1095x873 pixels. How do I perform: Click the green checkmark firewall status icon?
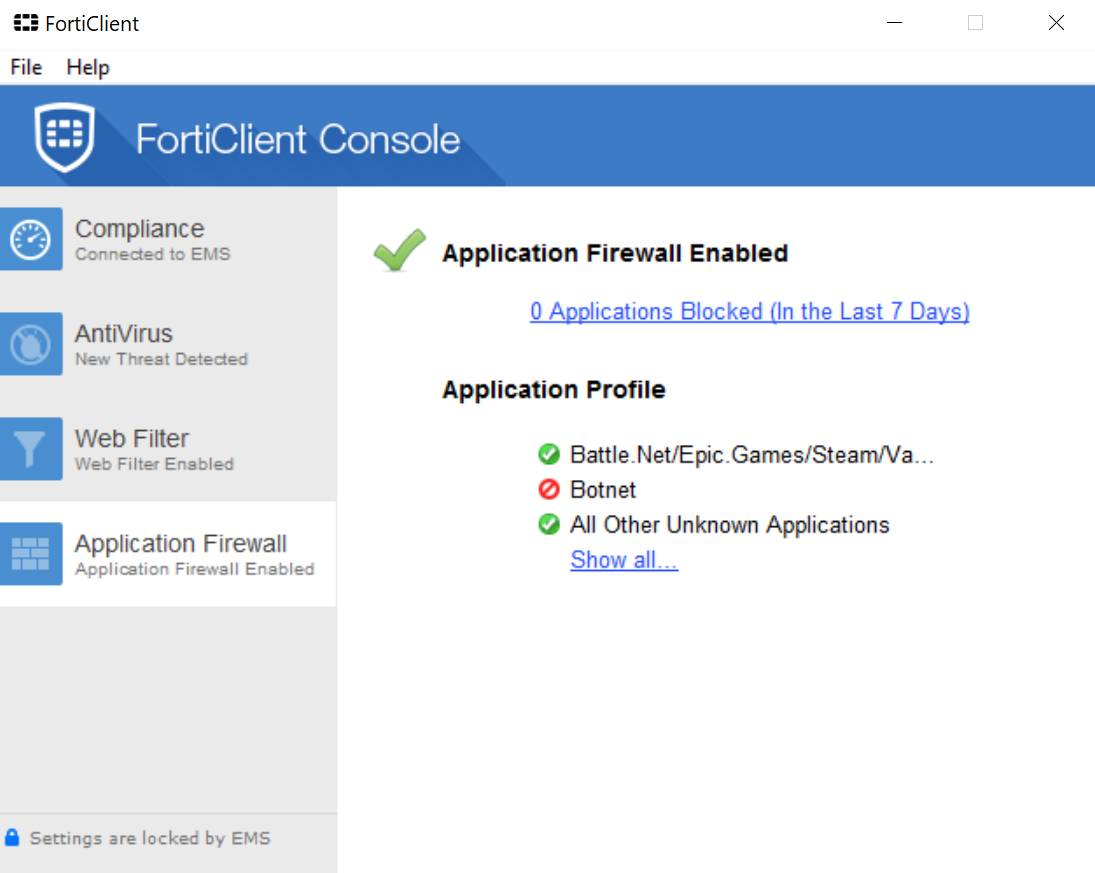(399, 250)
